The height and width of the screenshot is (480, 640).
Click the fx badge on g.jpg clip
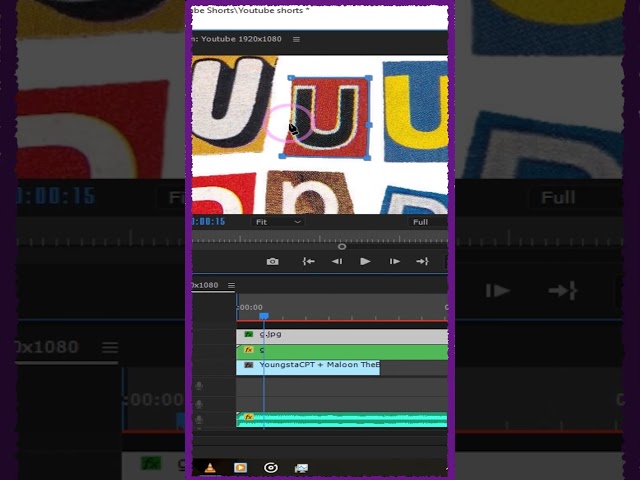point(249,334)
